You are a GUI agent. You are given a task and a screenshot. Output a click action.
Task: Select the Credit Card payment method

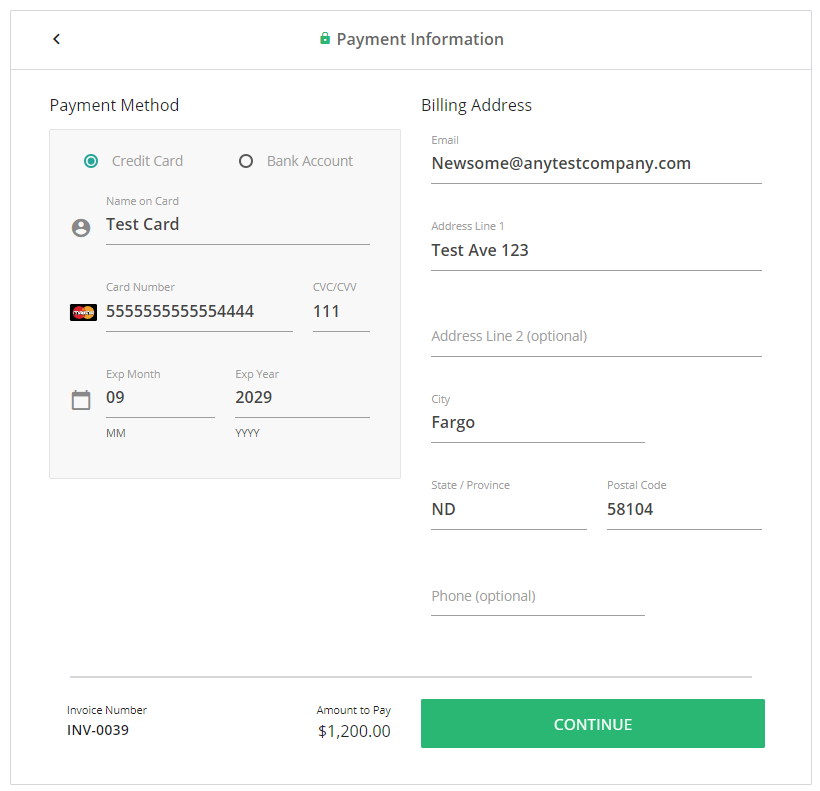(91, 161)
